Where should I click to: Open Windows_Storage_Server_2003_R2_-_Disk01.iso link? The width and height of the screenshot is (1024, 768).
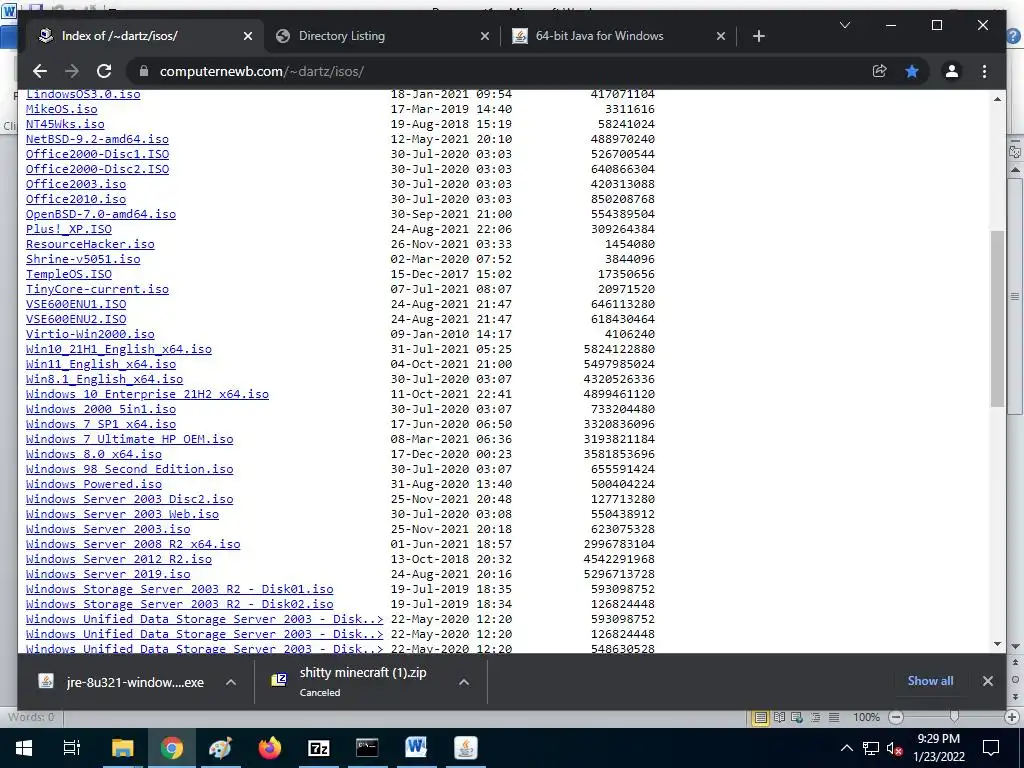click(180, 590)
